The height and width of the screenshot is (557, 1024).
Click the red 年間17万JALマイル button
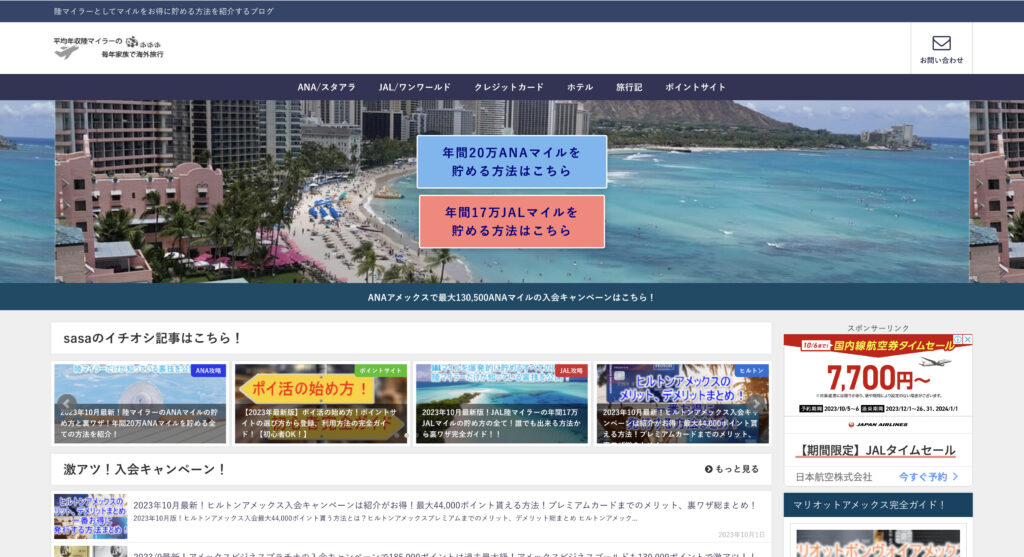point(511,222)
